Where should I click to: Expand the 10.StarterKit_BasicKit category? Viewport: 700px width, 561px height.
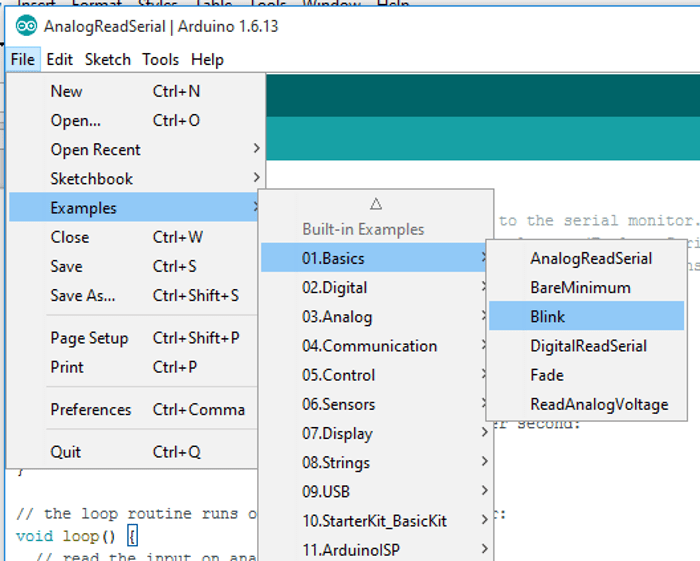coord(375,521)
